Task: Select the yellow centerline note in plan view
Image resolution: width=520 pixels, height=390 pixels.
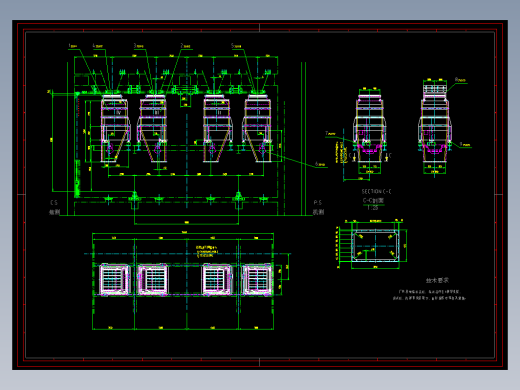Action: point(207,252)
